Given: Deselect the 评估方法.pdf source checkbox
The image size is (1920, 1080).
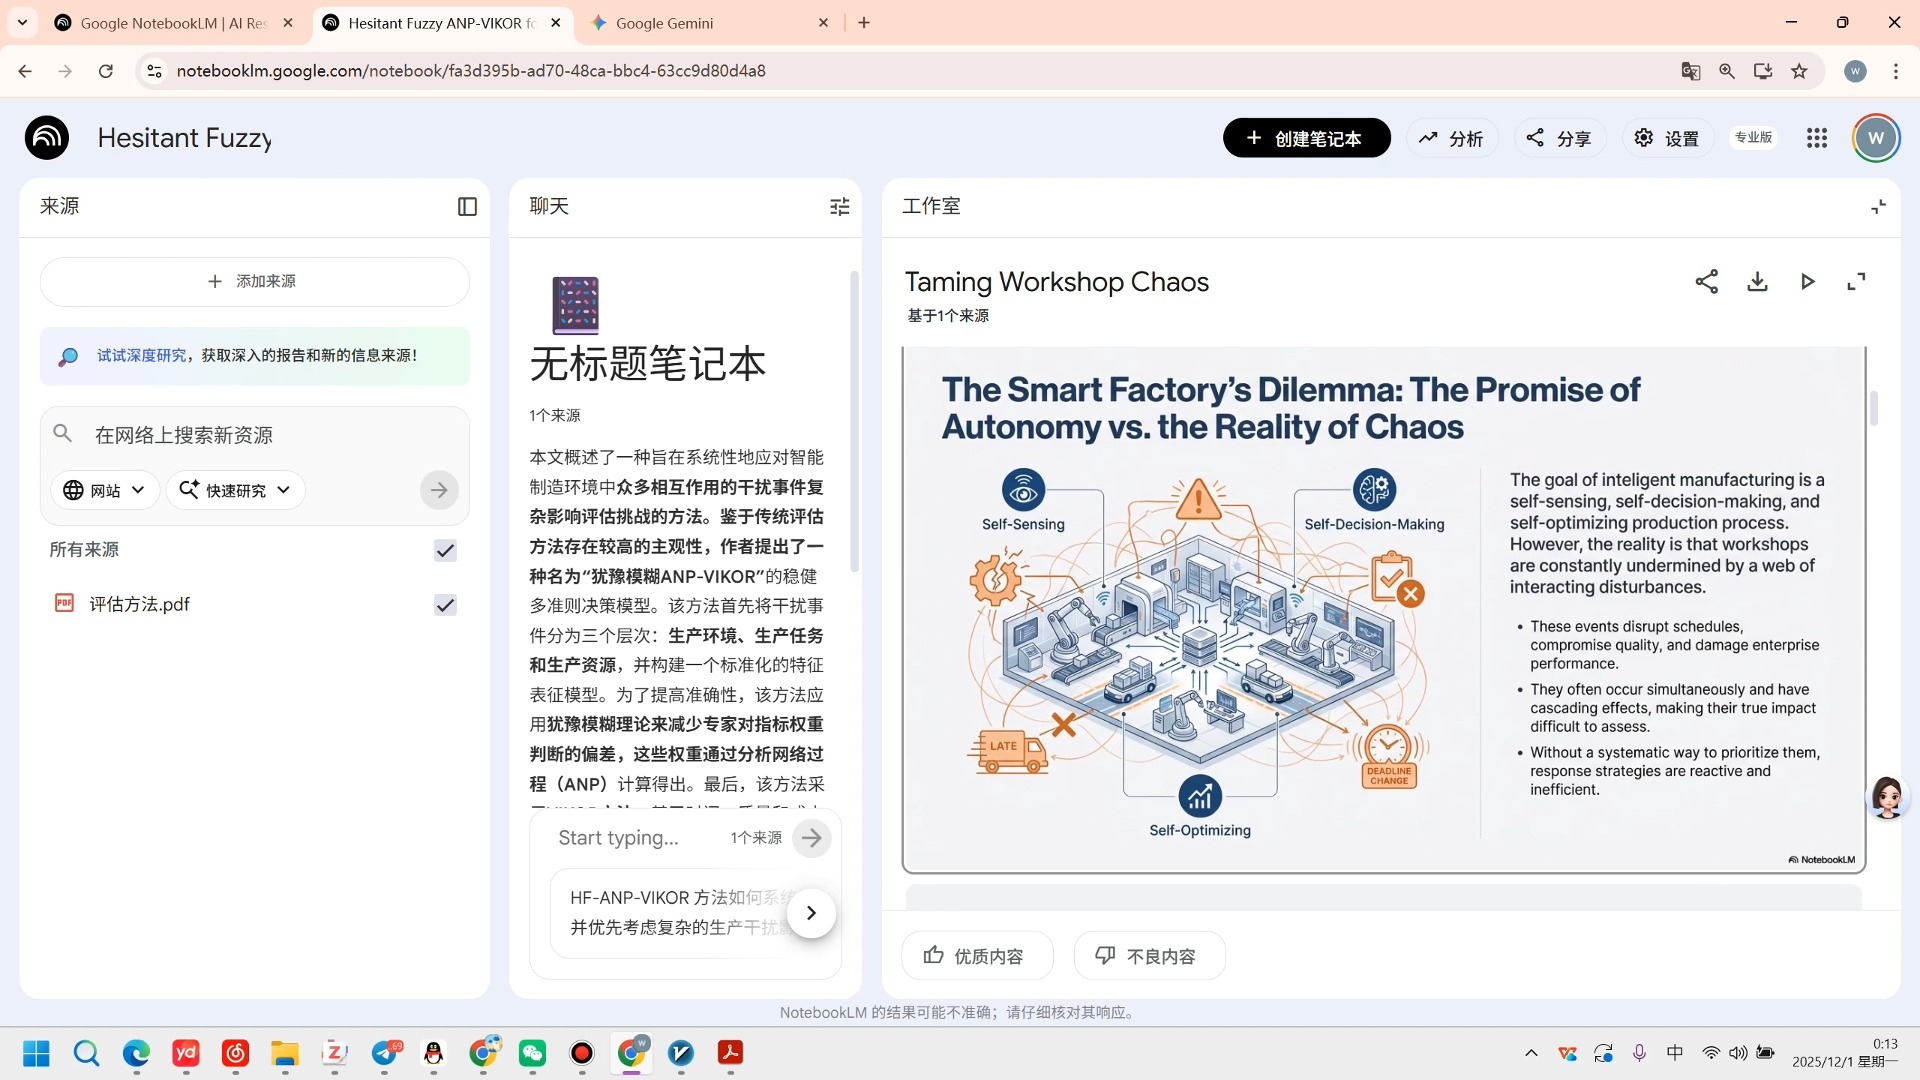Looking at the screenshot, I should (x=445, y=604).
